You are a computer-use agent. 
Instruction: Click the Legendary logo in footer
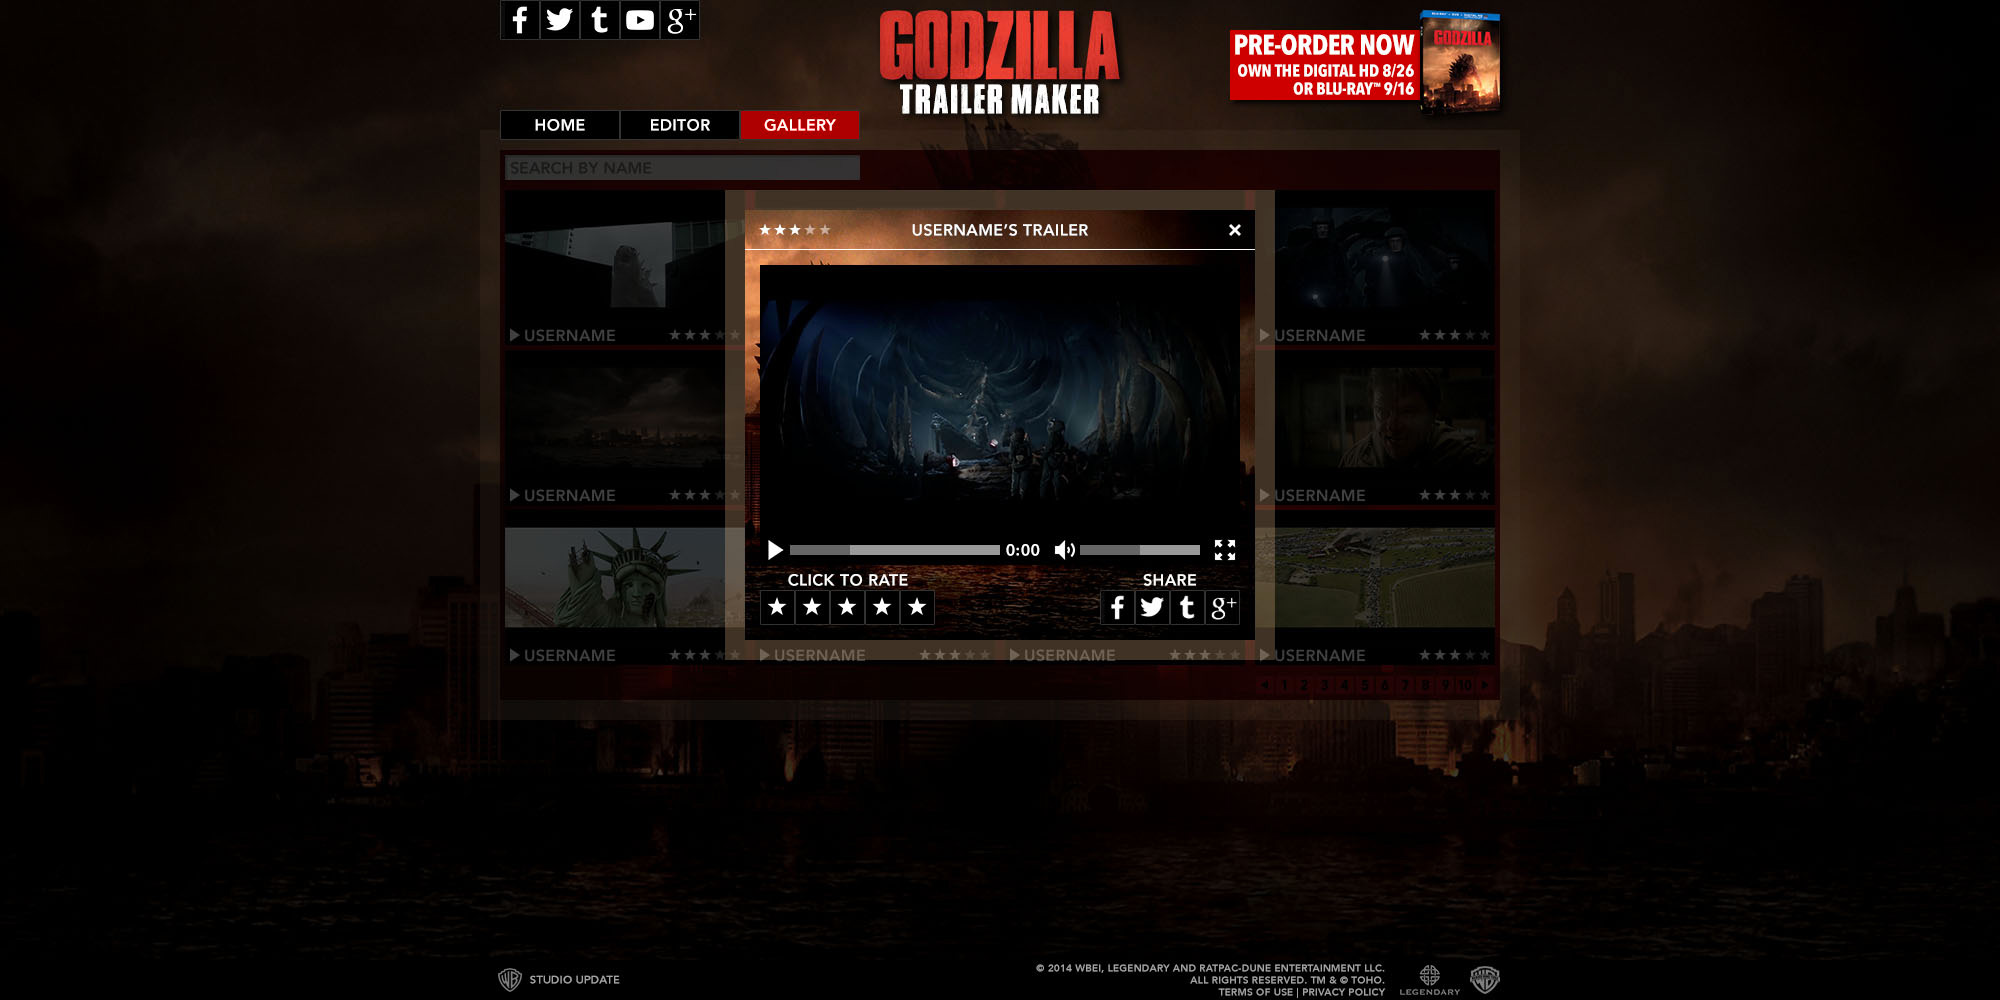click(1429, 980)
